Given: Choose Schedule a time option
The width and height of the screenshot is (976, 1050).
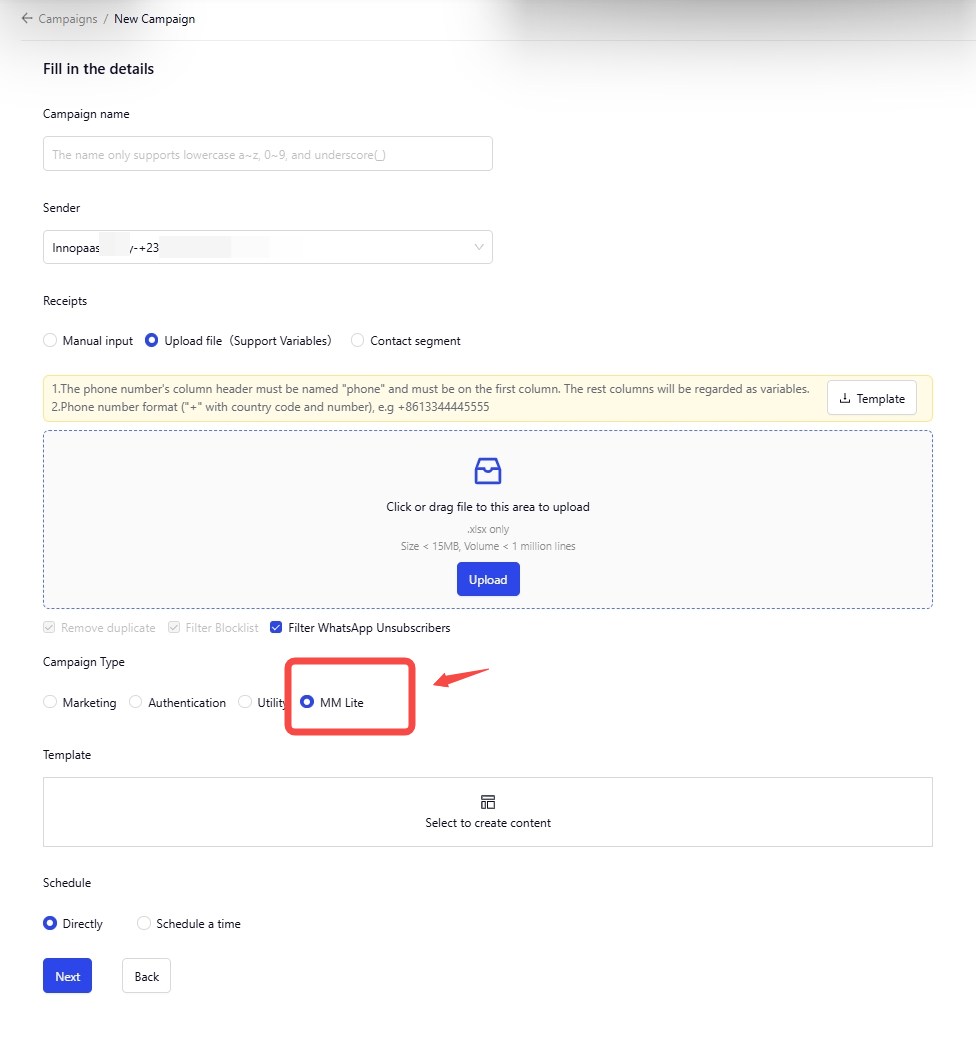Looking at the screenshot, I should (144, 924).
